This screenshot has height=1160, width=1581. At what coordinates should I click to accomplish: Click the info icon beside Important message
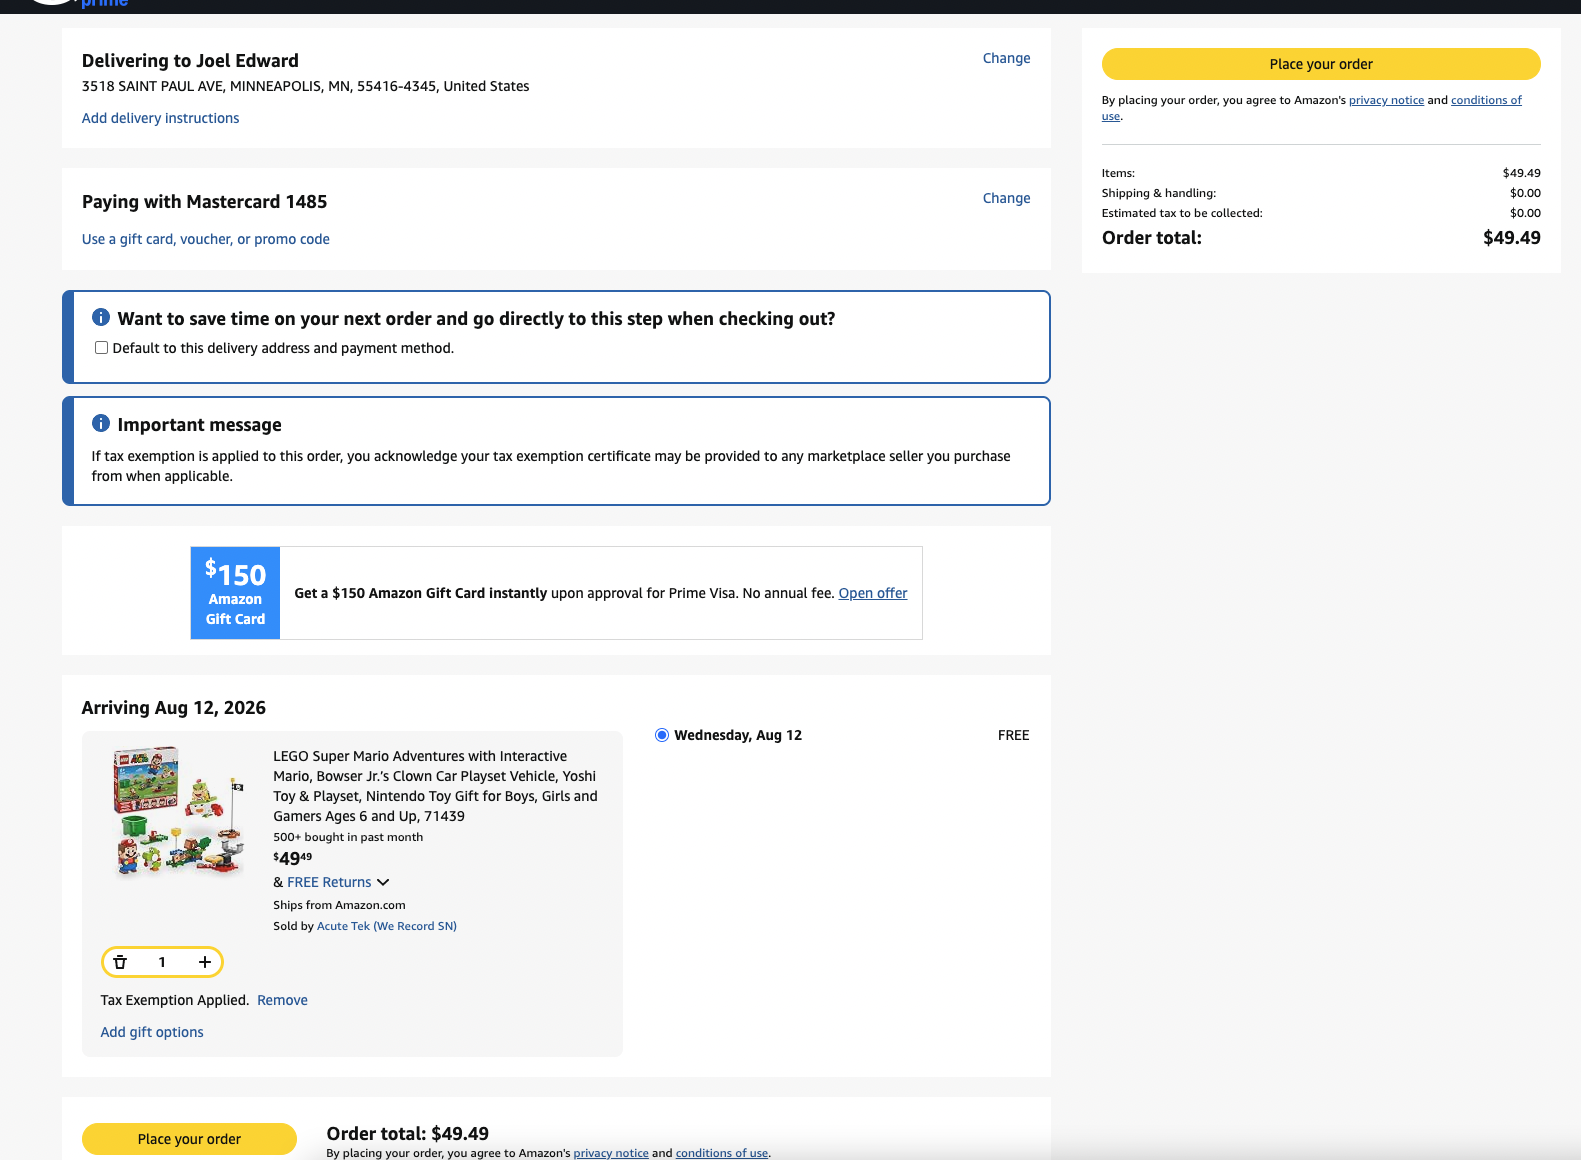101,423
